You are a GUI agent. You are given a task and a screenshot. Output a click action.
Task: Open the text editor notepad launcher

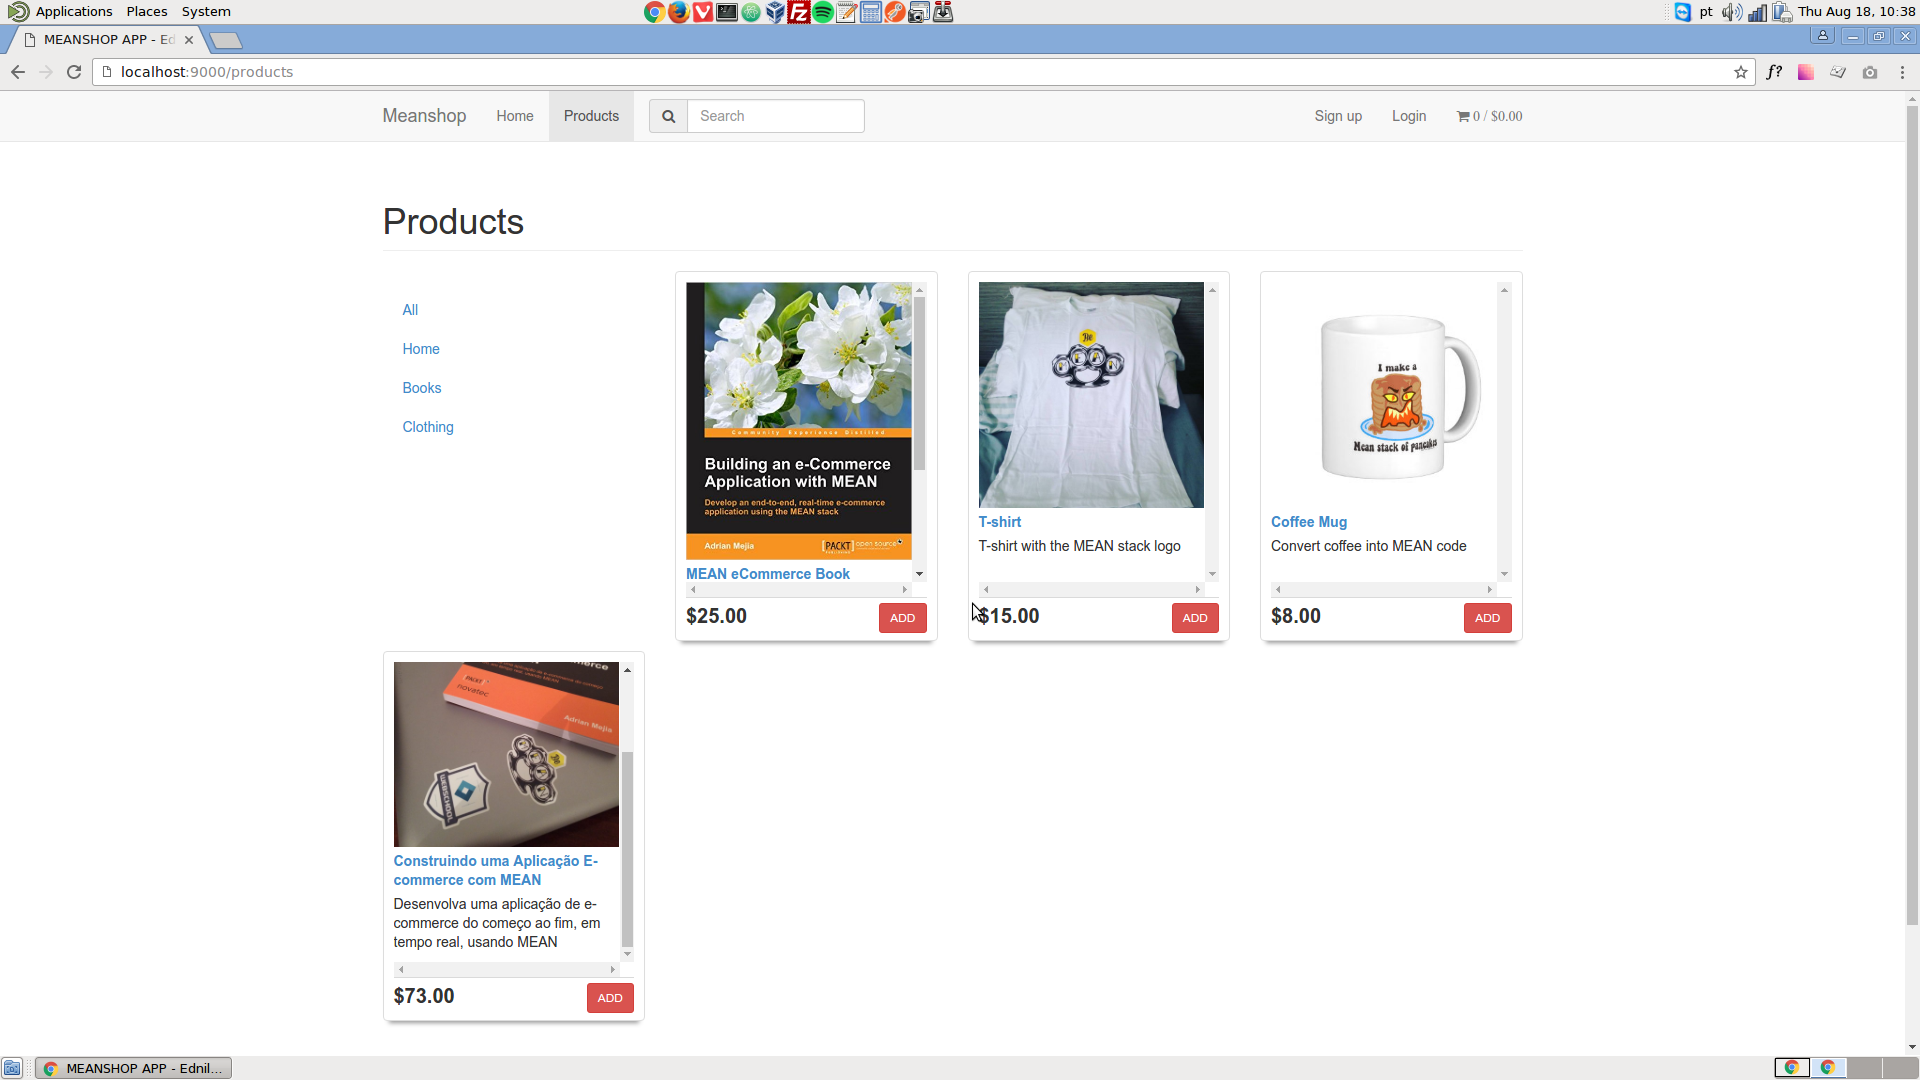point(847,12)
